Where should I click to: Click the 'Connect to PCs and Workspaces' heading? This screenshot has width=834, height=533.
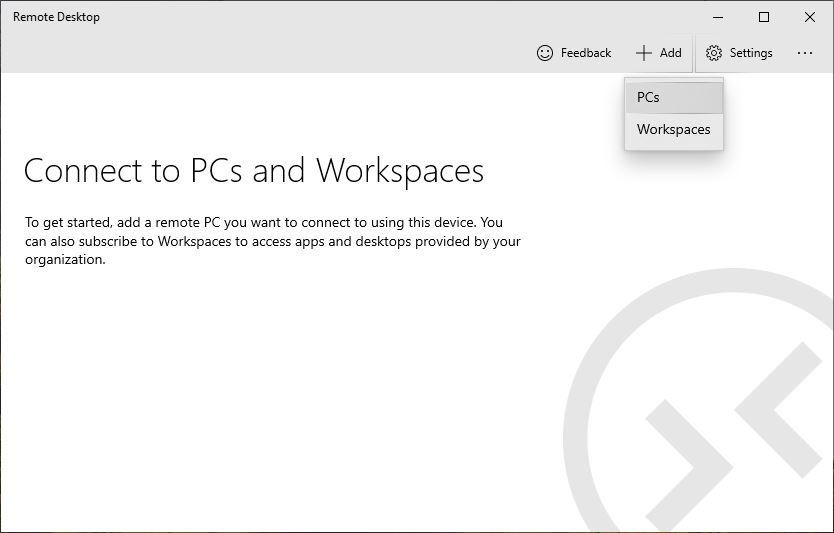click(254, 171)
